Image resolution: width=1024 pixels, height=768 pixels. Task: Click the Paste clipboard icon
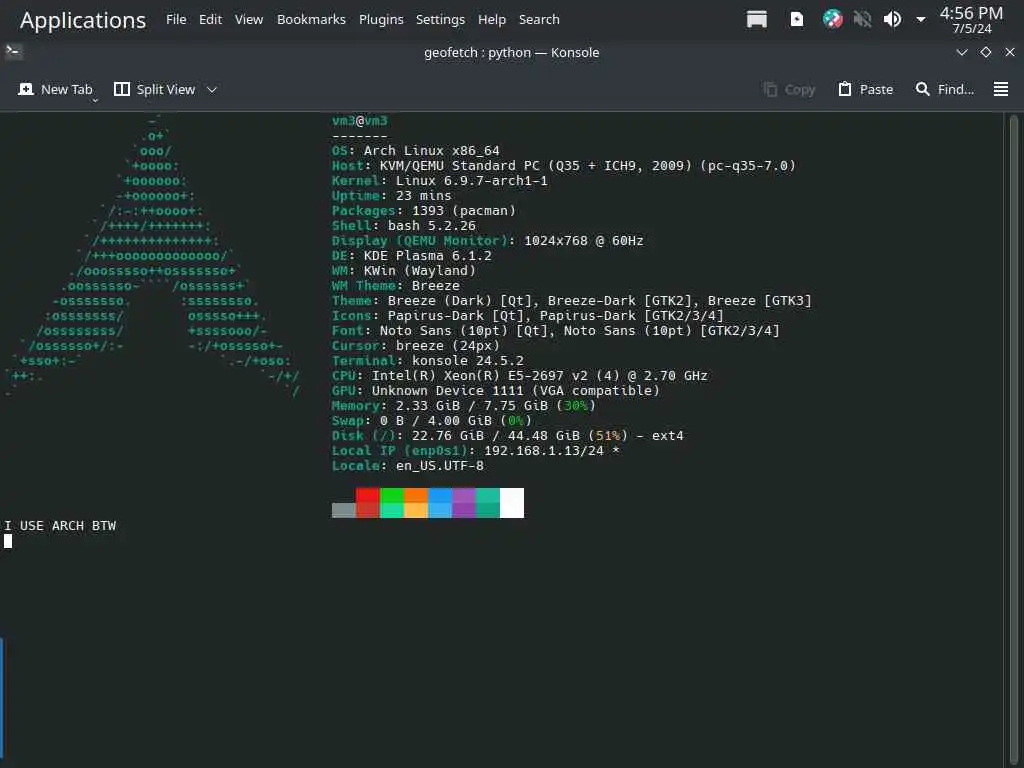click(x=844, y=89)
